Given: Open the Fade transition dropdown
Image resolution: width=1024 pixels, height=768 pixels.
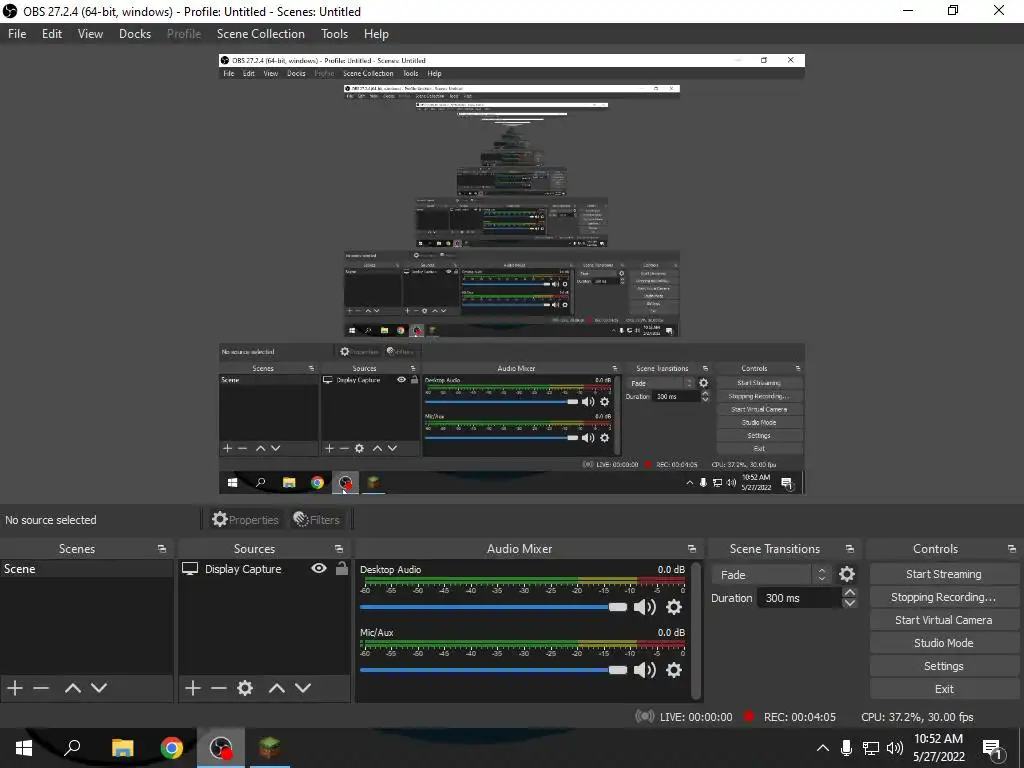Looking at the screenshot, I should (771, 575).
